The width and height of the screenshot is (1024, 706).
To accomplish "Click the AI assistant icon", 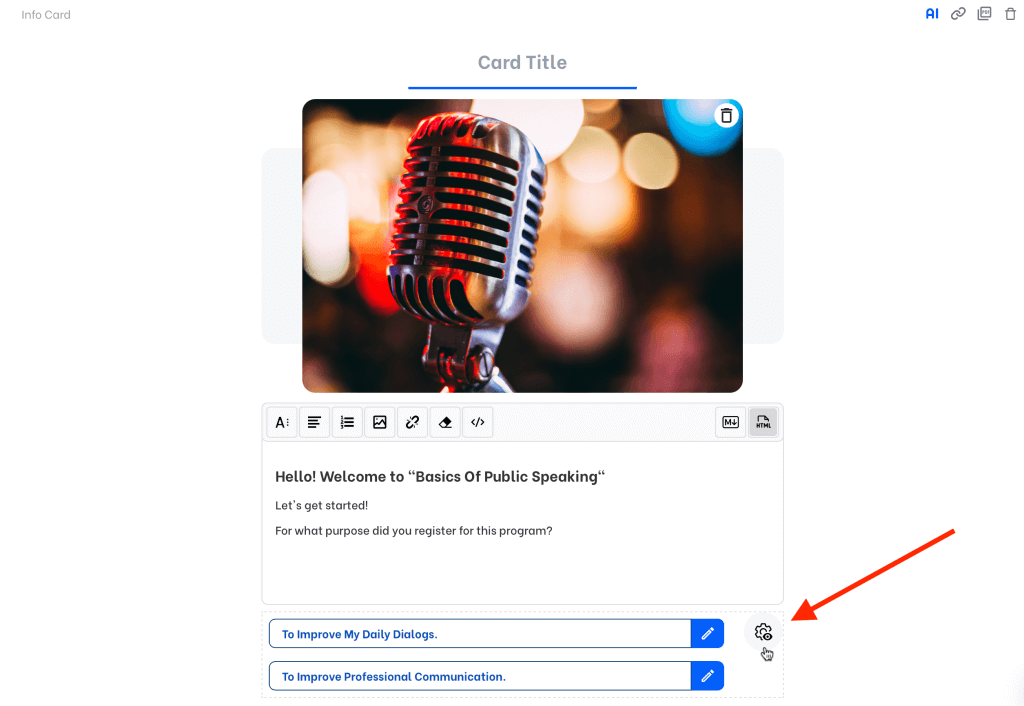I will click(x=932, y=14).
